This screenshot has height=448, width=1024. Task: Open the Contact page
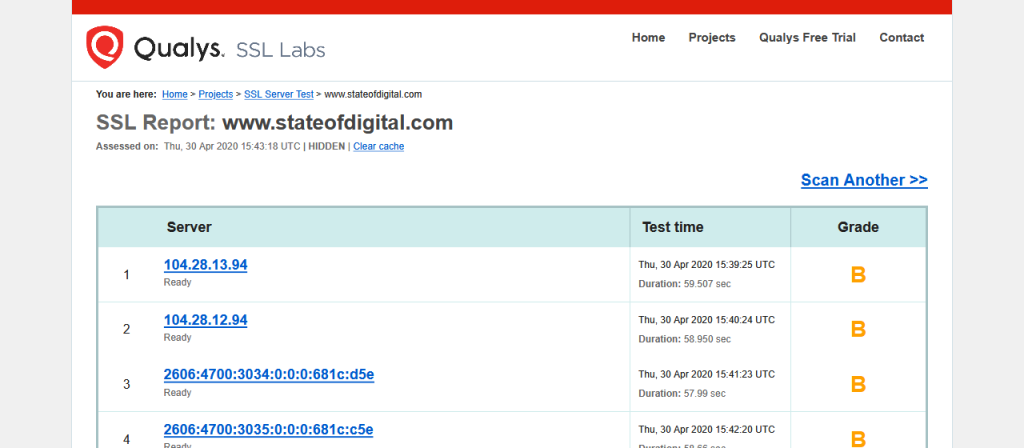(901, 38)
